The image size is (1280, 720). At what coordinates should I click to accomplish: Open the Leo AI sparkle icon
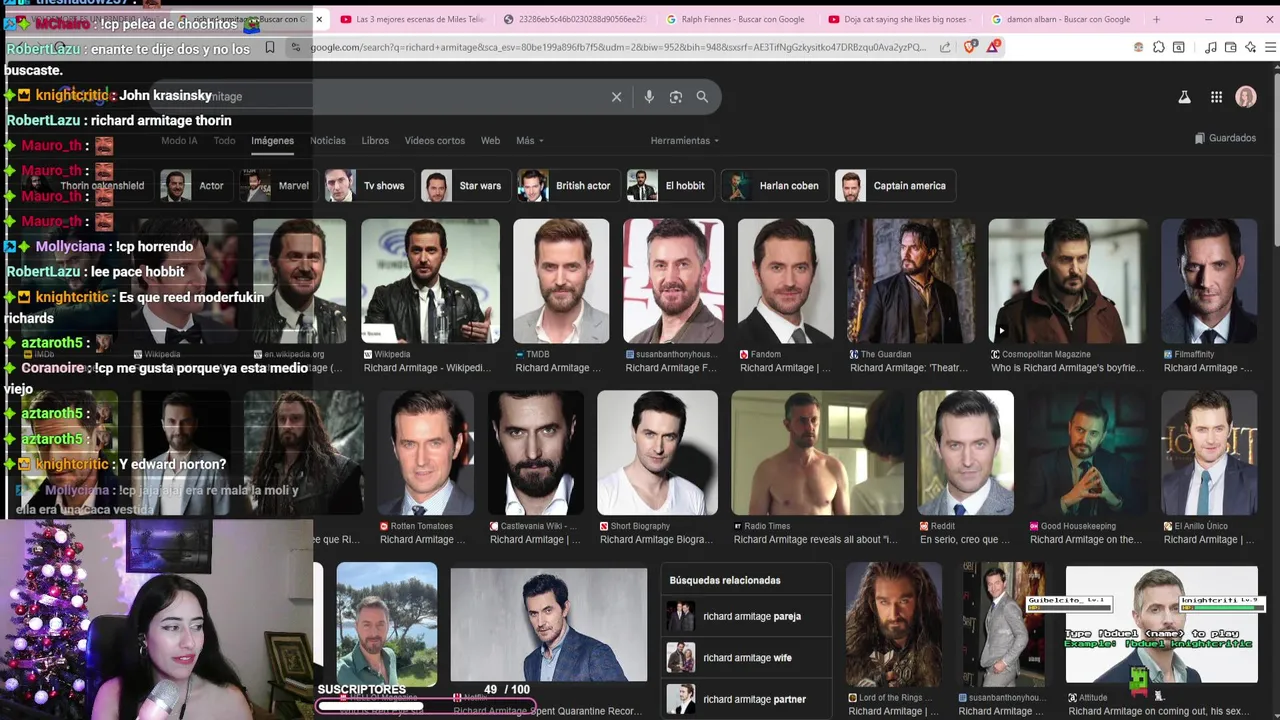click(x=1251, y=47)
